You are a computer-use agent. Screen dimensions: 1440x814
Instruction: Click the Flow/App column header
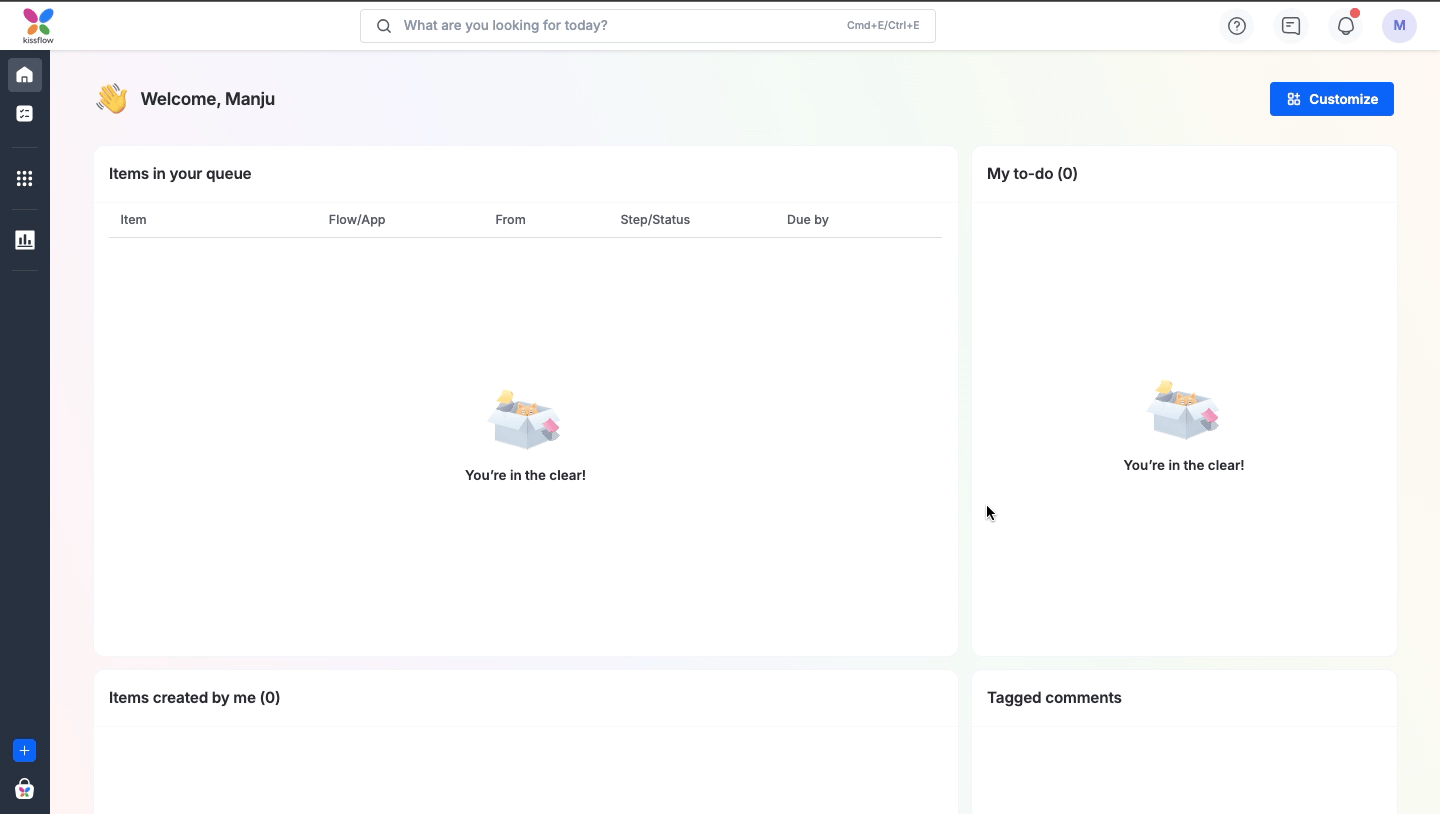pos(357,220)
